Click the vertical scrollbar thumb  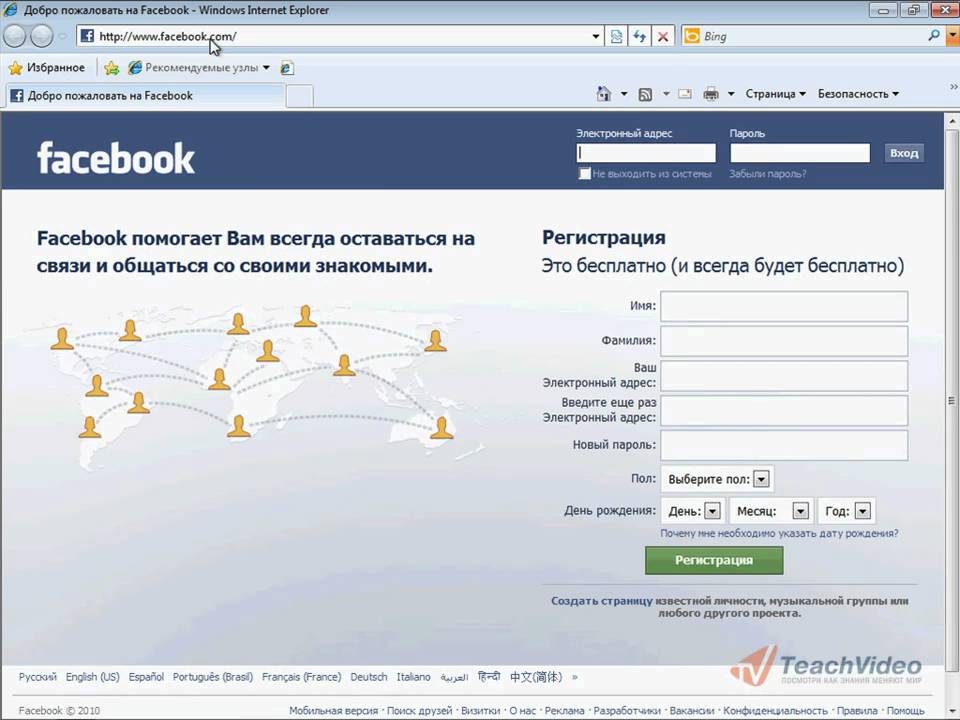(x=951, y=400)
